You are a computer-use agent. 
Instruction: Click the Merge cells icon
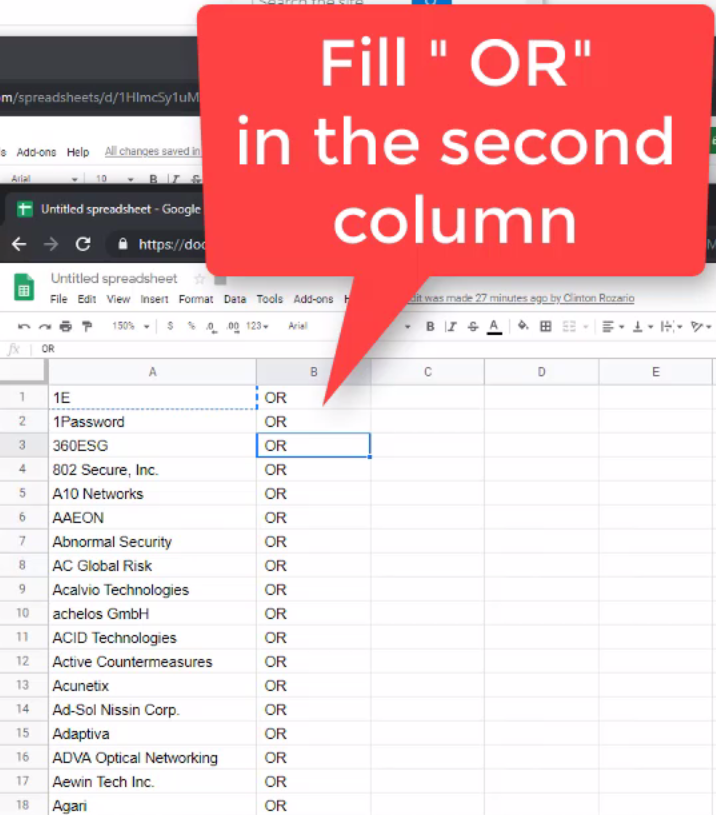[569, 326]
